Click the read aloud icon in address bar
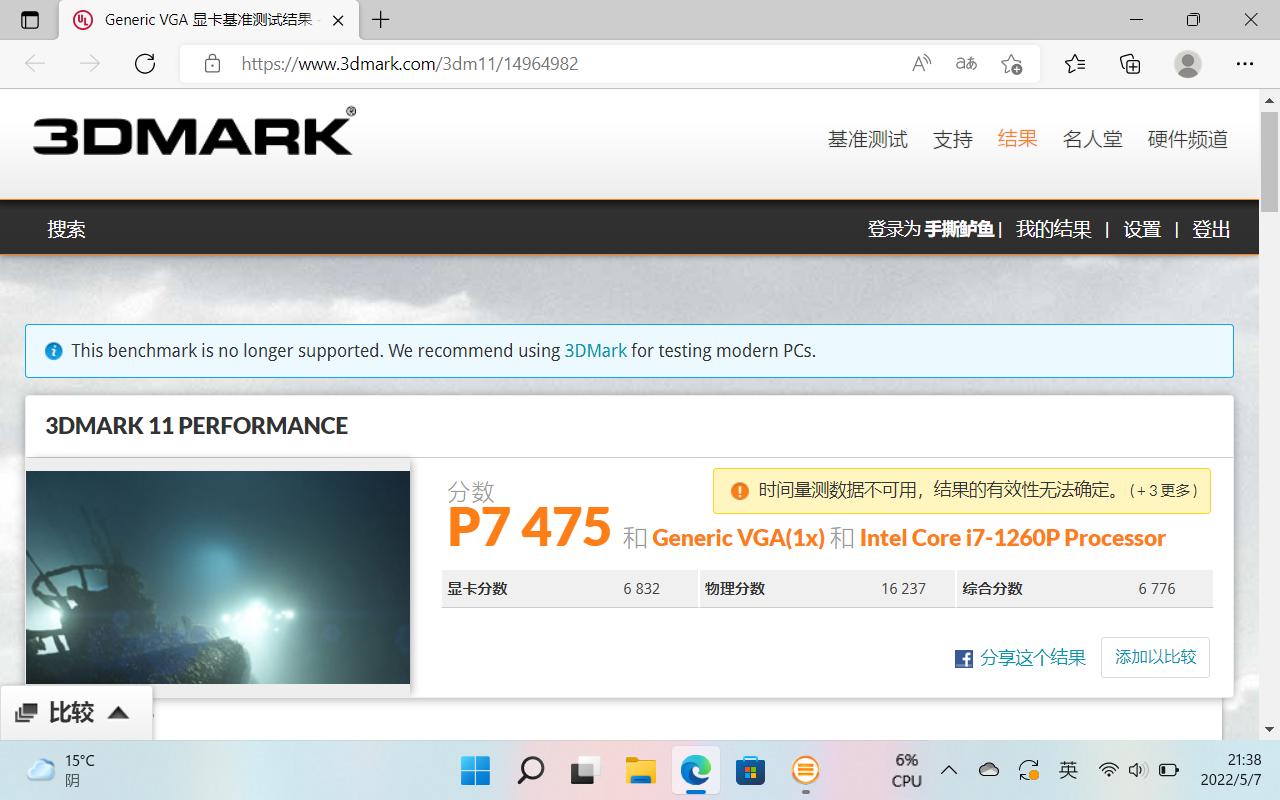1280x800 pixels. click(x=920, y=63)
